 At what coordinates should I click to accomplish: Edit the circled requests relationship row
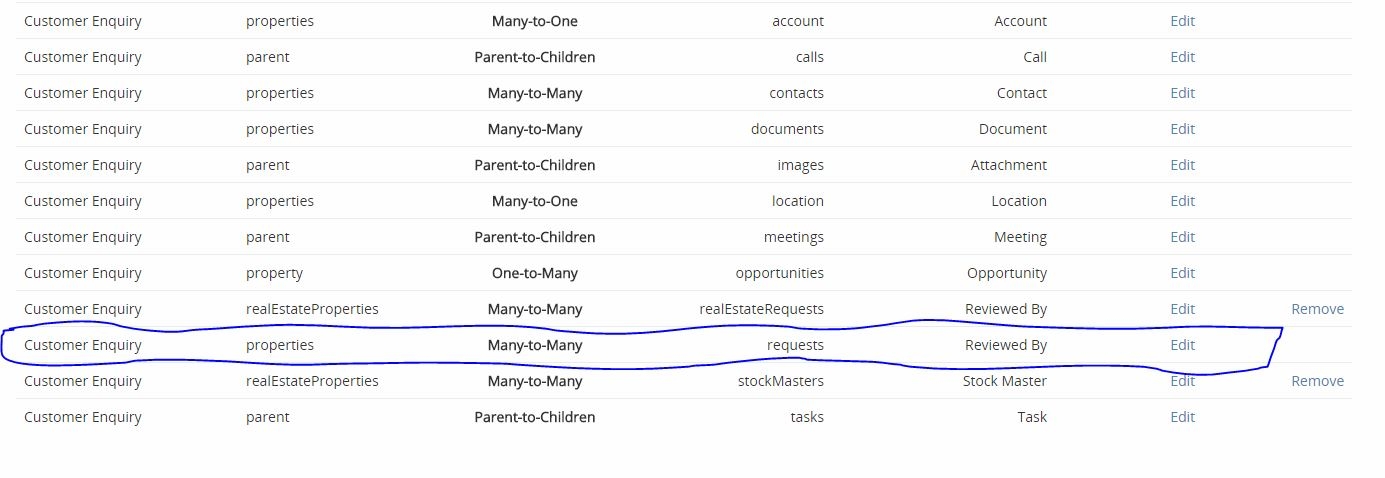point(1182,345)
